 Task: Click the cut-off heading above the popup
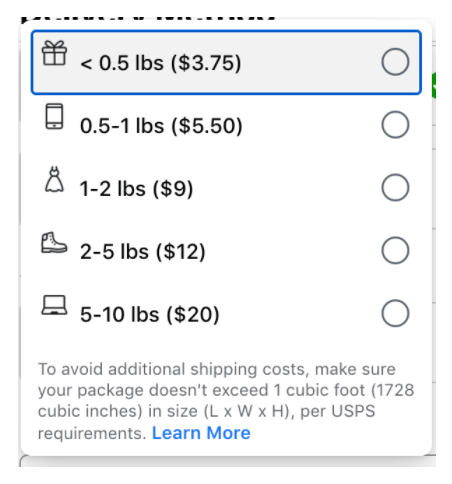148,19
